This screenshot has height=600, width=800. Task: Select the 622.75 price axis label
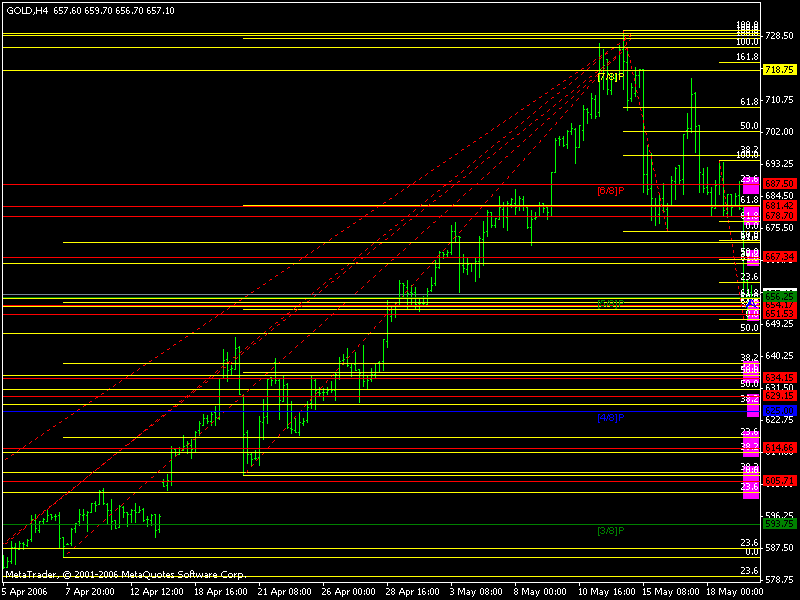point(779,419)
